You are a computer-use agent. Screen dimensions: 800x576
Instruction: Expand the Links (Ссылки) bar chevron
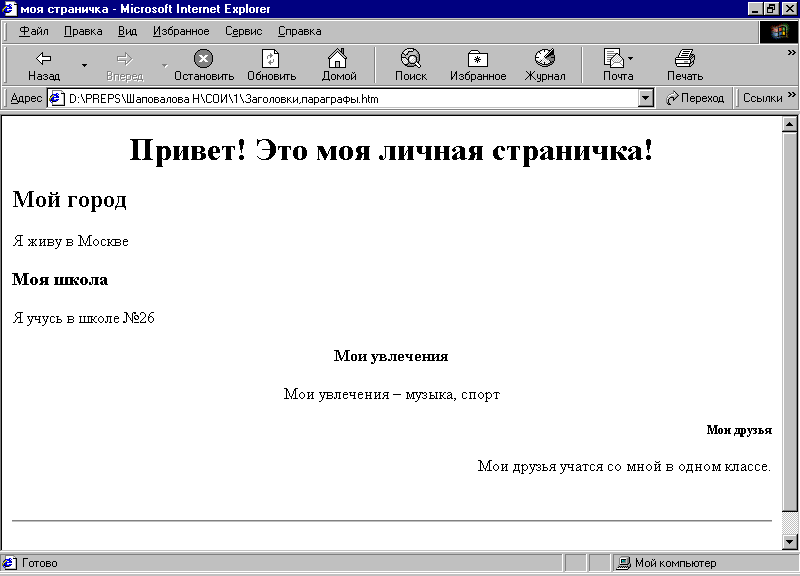coord(791,94)
